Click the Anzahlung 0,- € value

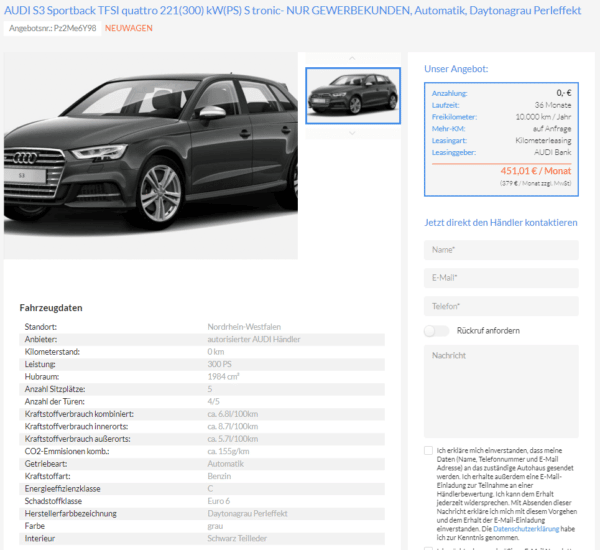click(x=564, y=93)
